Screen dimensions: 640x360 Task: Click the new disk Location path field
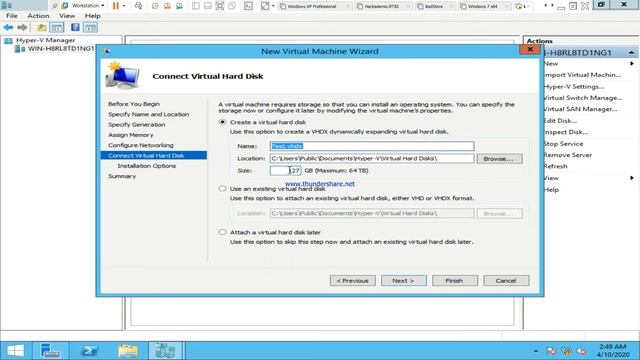click(372, 158)
